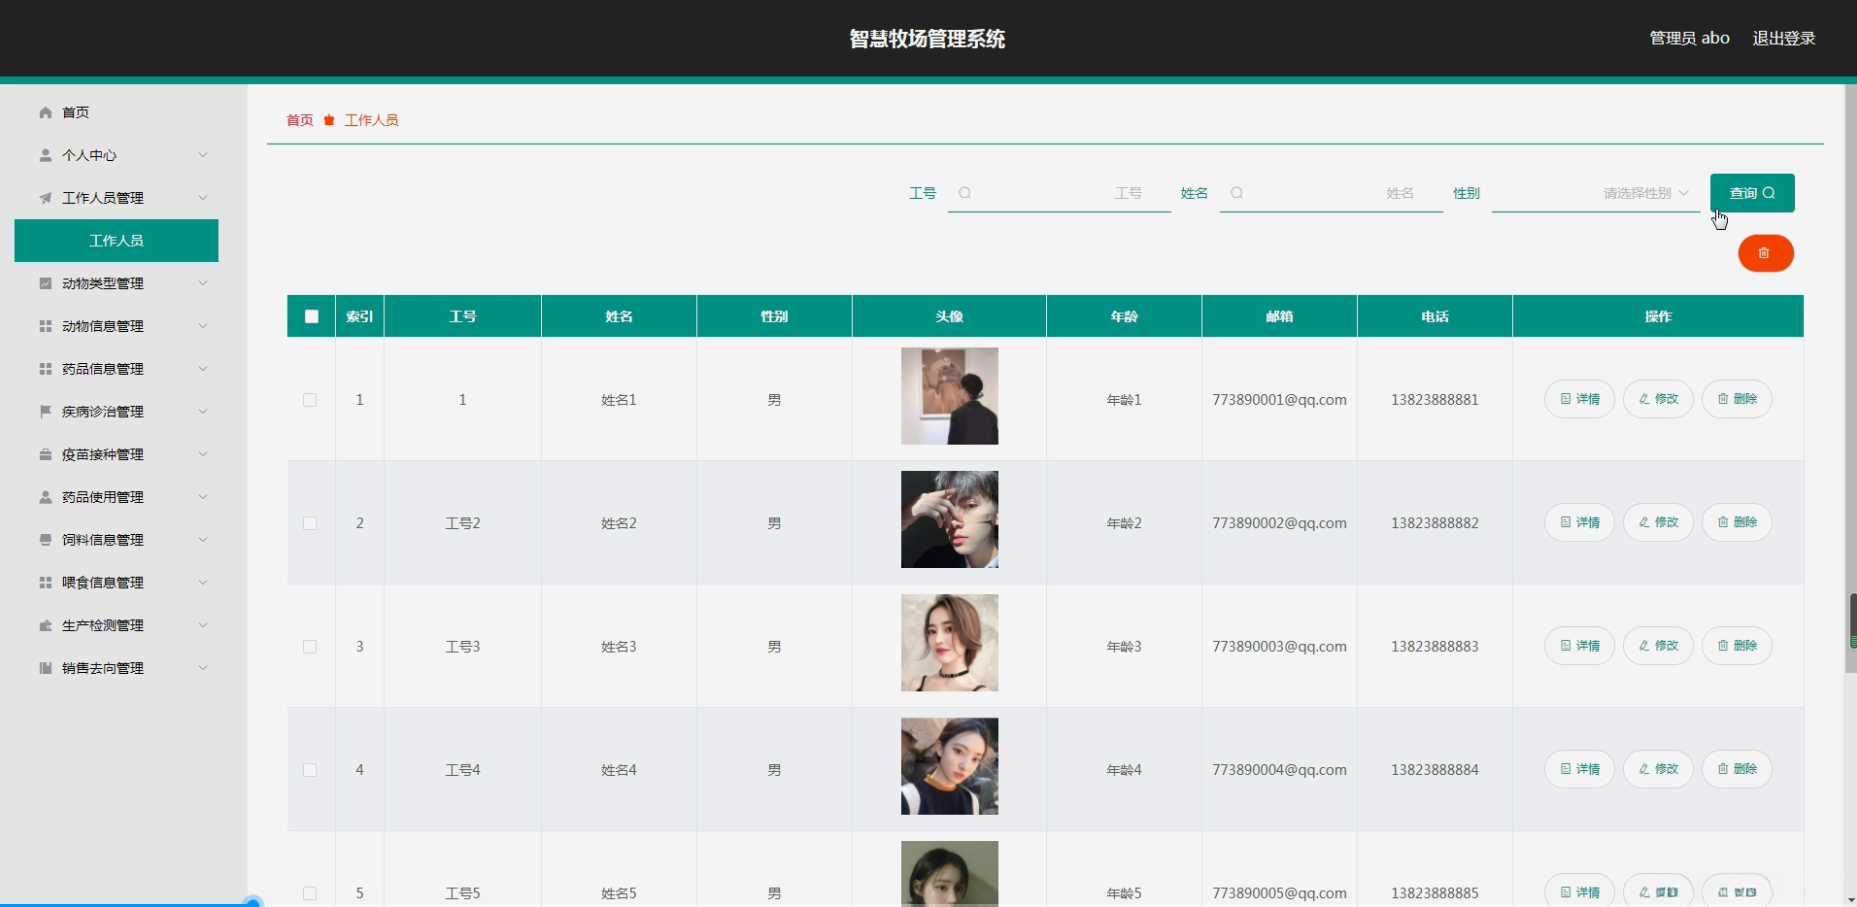Click 详情 button for 姓名1 row
Viewport: 1857px width, 907px height.
click(1580, 399)
